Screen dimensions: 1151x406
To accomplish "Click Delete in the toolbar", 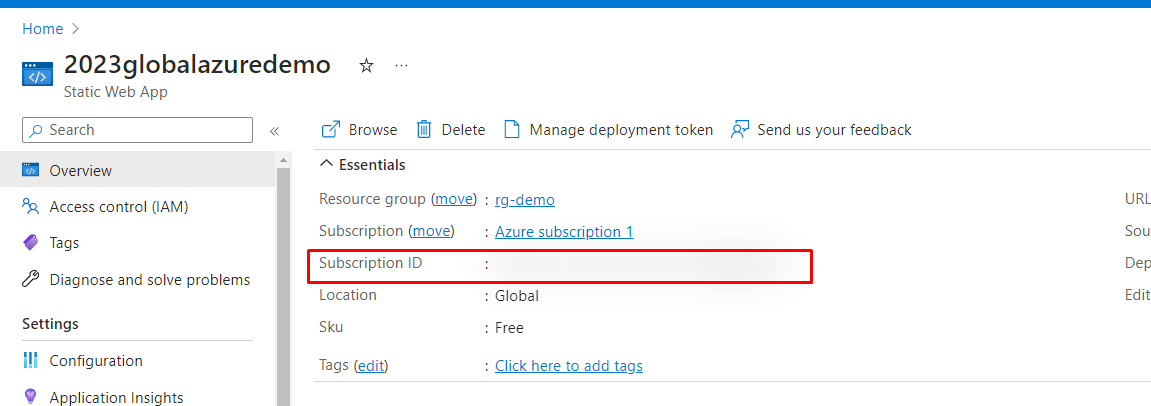I will click(x=451, y=130).
